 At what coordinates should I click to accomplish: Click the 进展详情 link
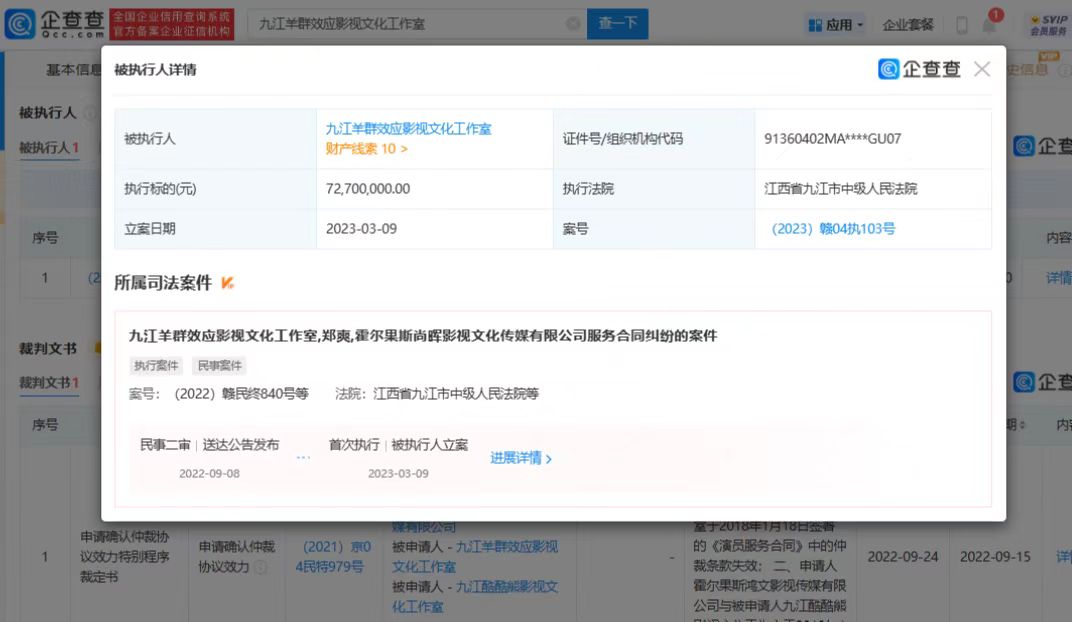[521, 458]
